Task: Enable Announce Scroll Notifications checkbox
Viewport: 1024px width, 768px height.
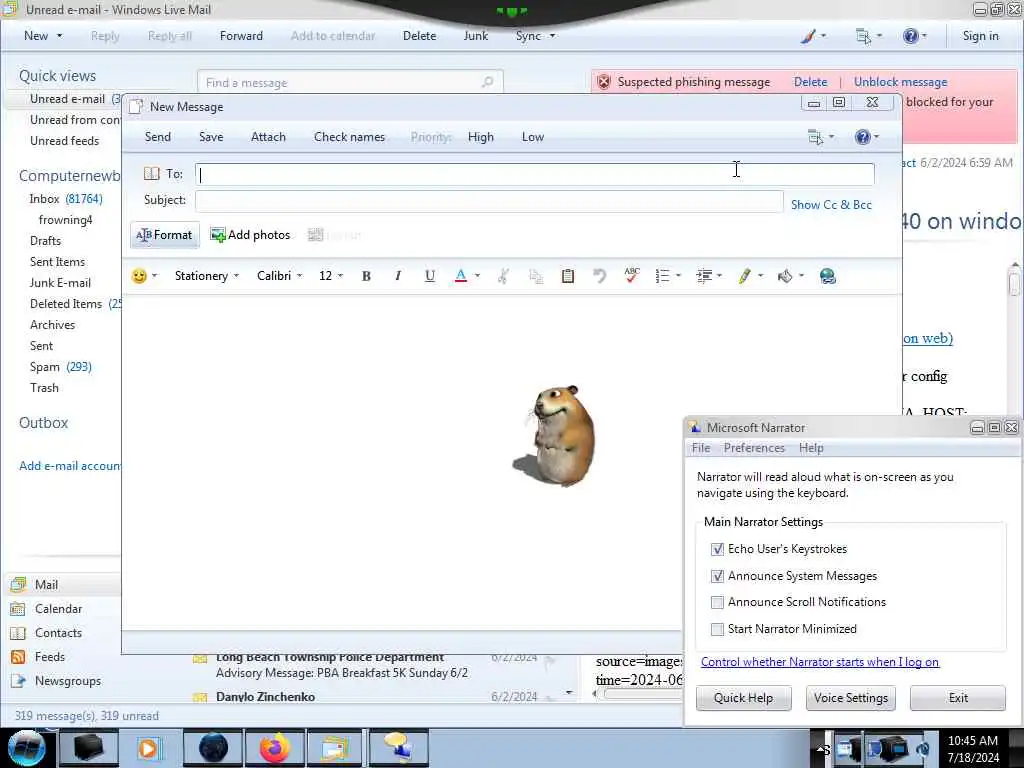Action: click(717, 602)
